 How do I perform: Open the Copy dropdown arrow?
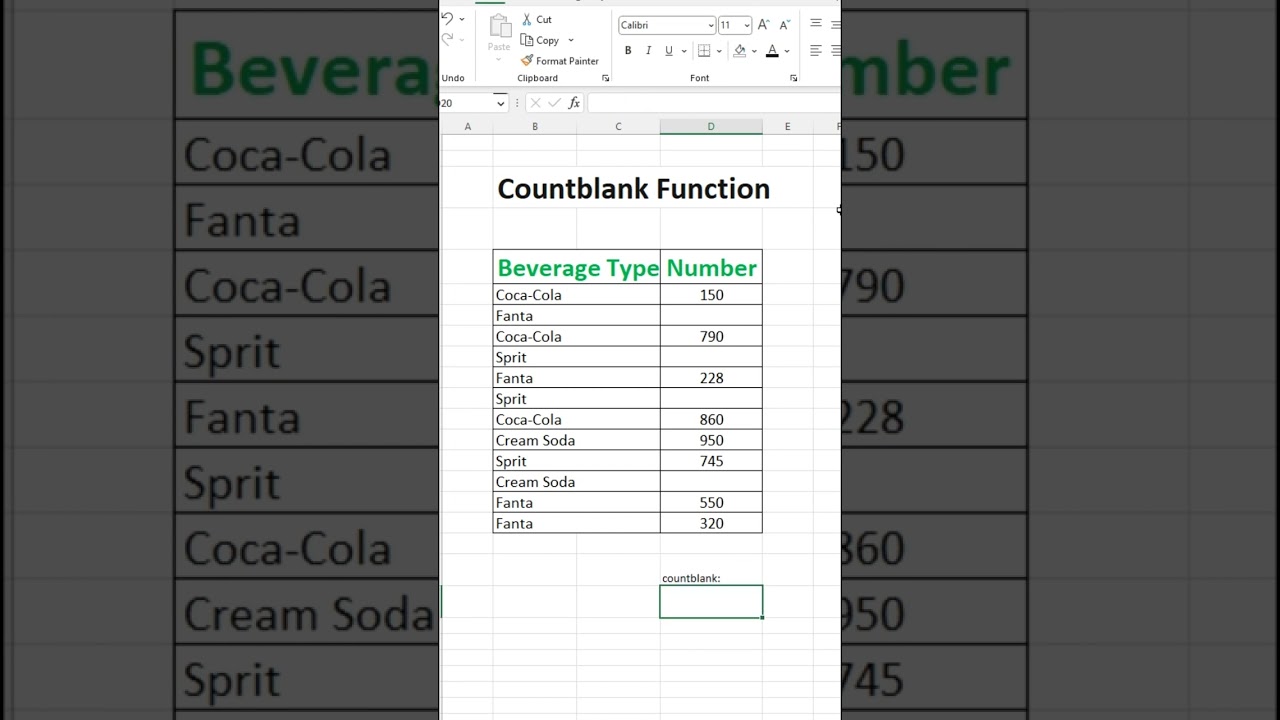click(571, 40)
